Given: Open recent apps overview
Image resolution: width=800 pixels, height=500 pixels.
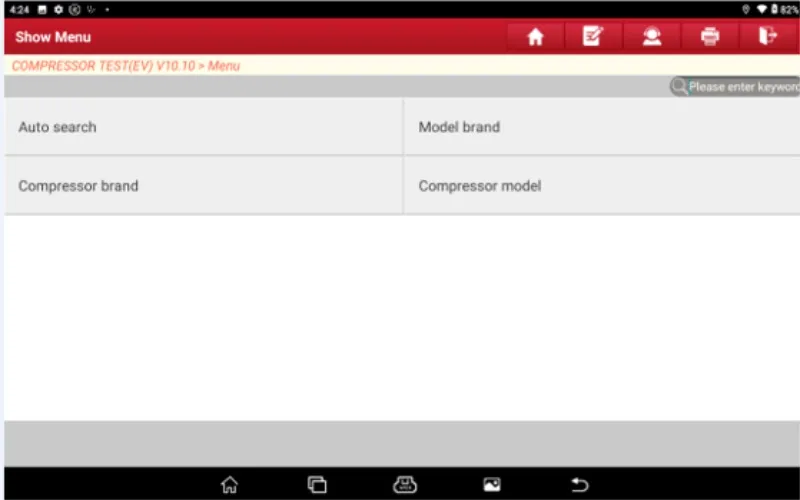Looking at the screenshot, I should pyautogui.click(x=317, y=485).
